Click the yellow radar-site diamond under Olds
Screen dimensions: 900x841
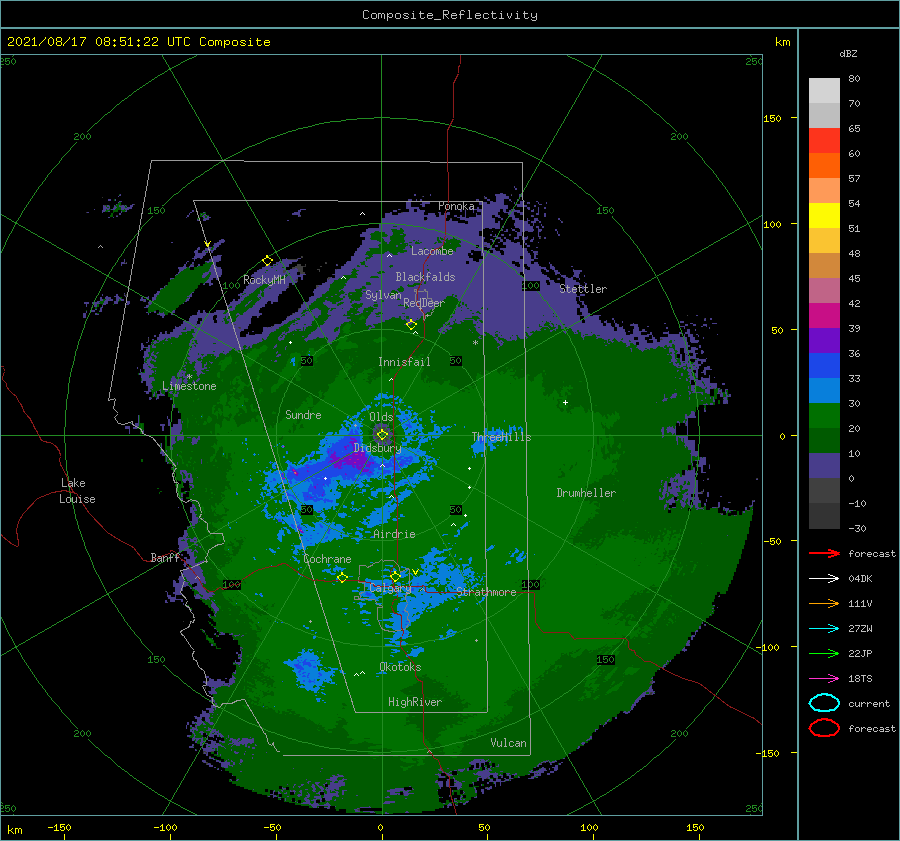[x=382, y=435]
